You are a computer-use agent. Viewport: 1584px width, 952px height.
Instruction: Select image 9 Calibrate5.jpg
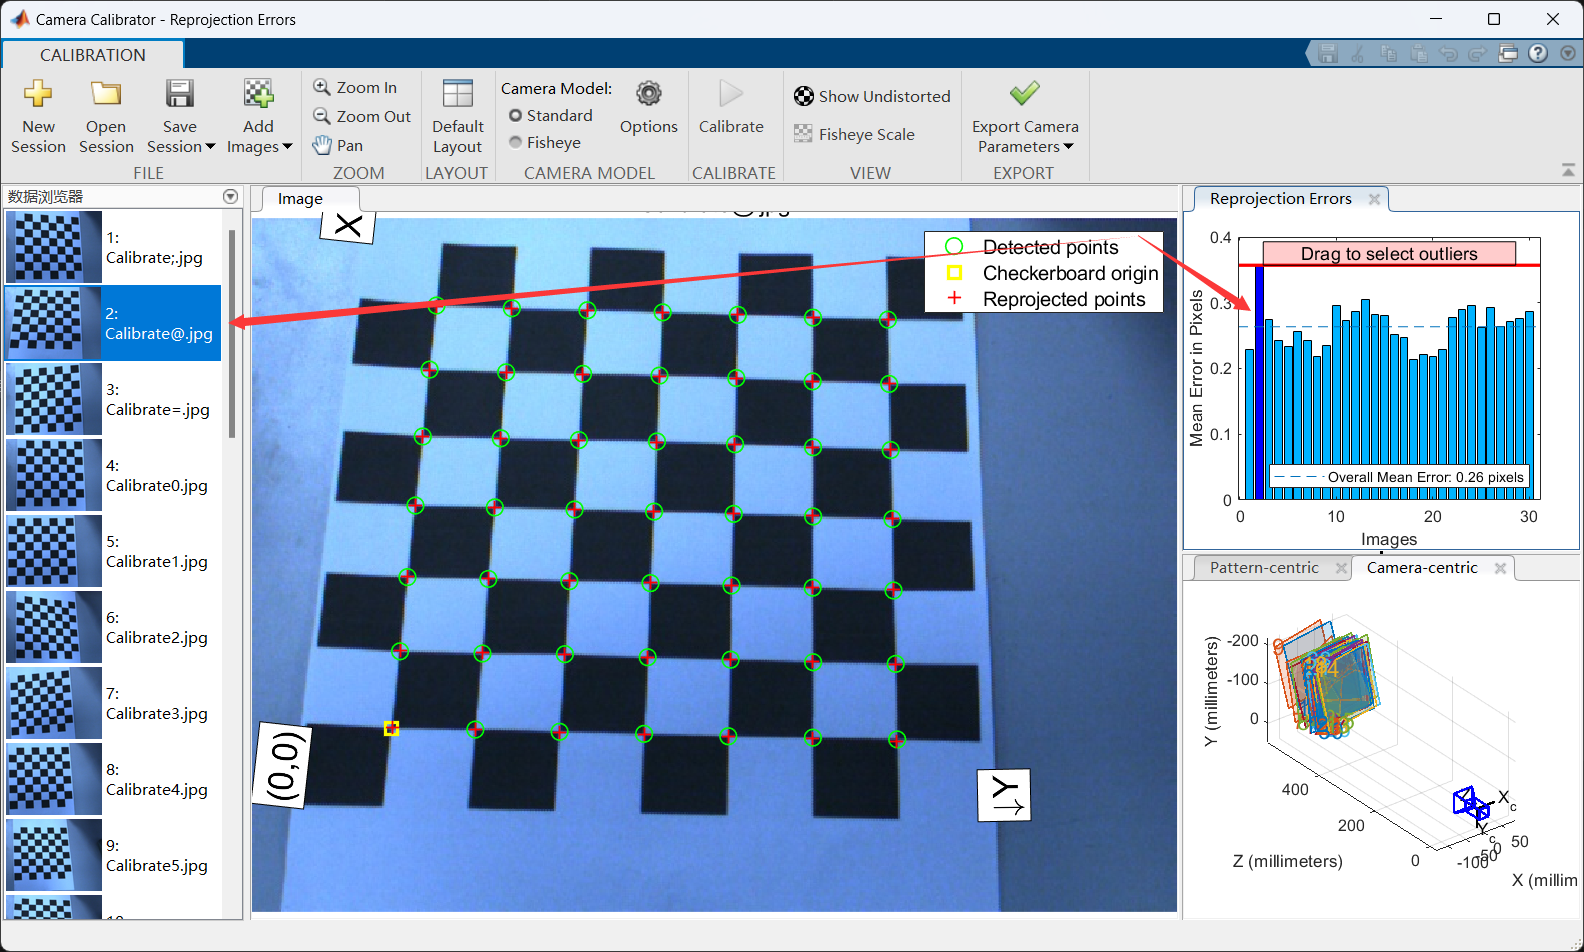113,855
